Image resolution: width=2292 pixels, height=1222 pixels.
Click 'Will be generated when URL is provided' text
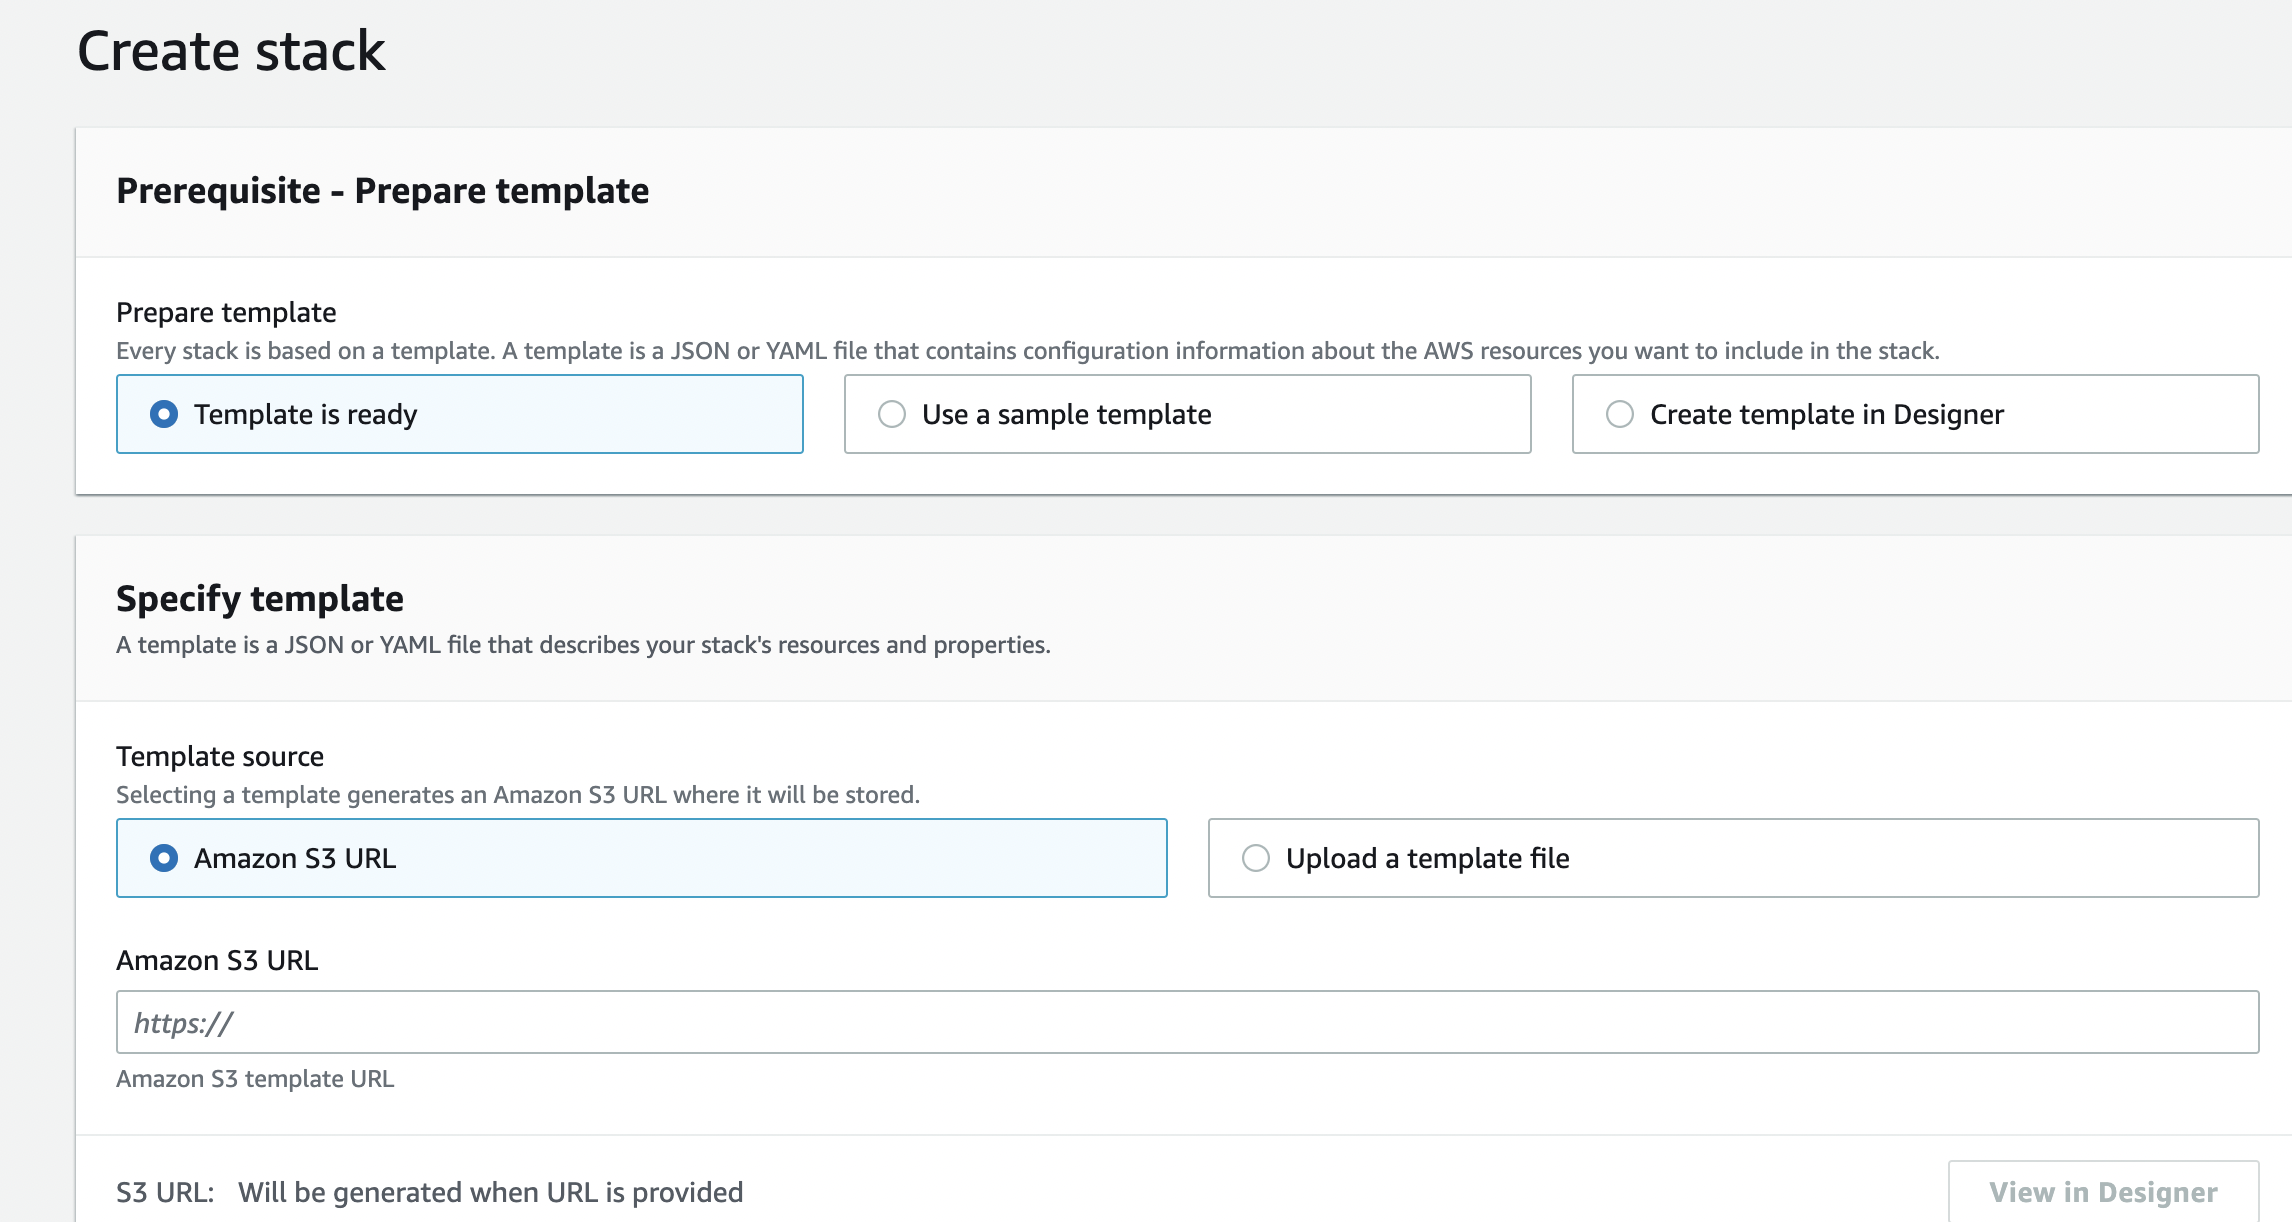pyautogui.click(x=491, y=1192)
